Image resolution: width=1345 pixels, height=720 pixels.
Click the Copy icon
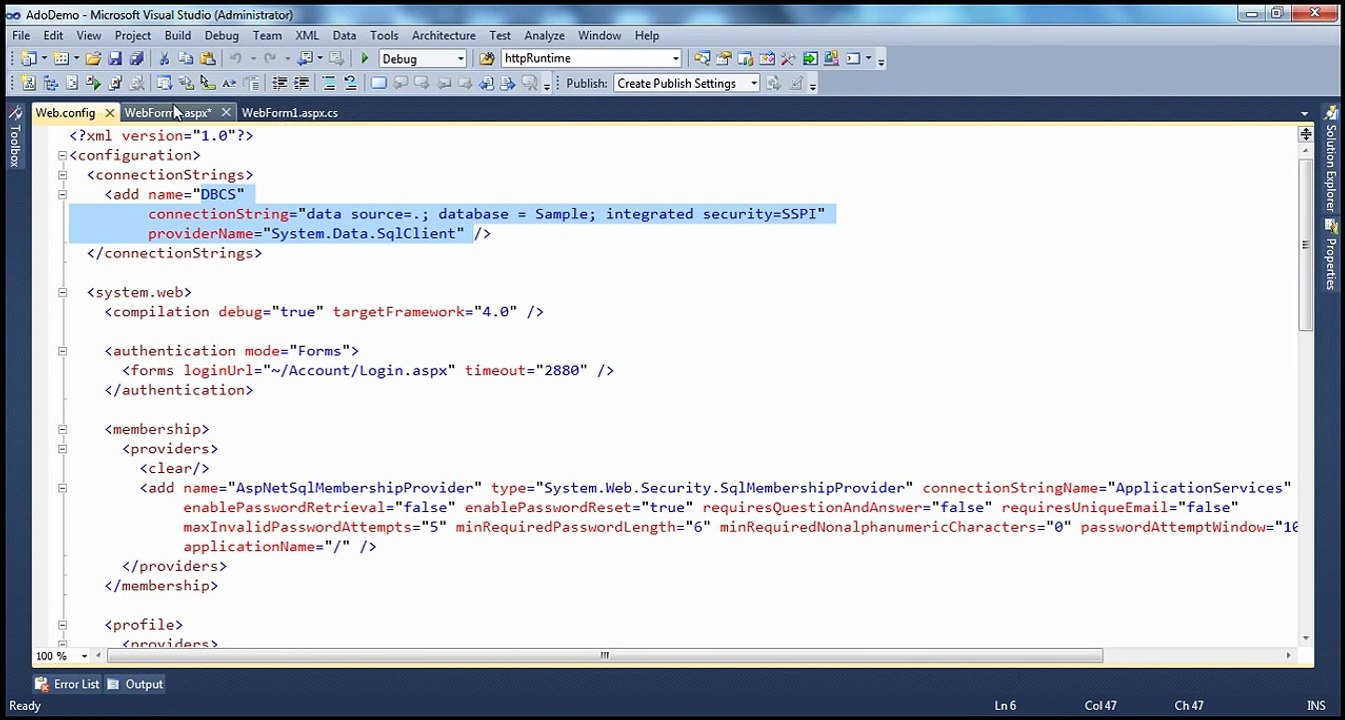[x=185, y=59]
